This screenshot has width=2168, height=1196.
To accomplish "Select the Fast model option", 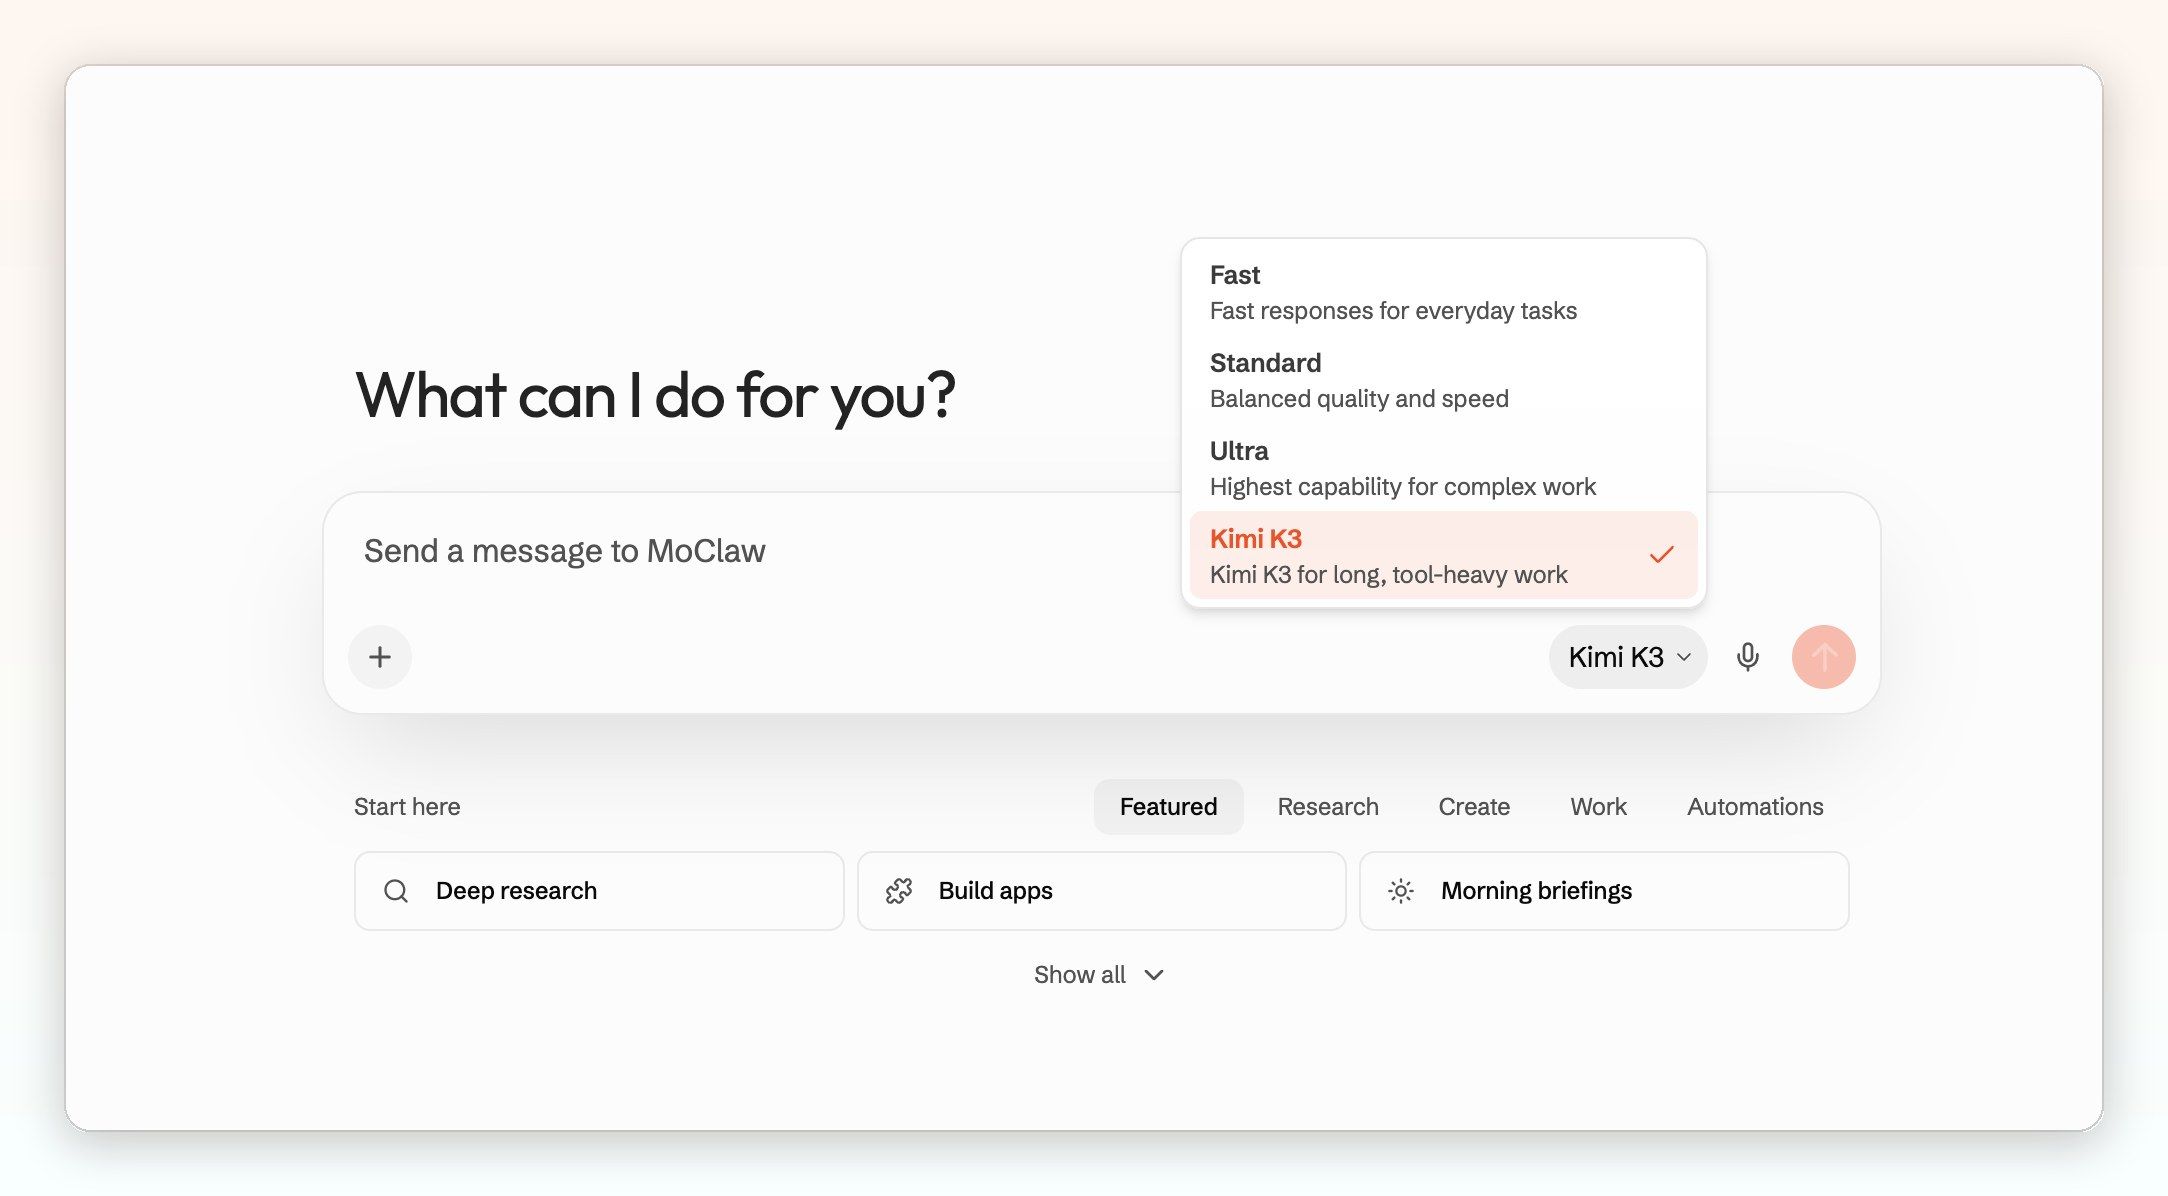I will [x=1443, y=292].
